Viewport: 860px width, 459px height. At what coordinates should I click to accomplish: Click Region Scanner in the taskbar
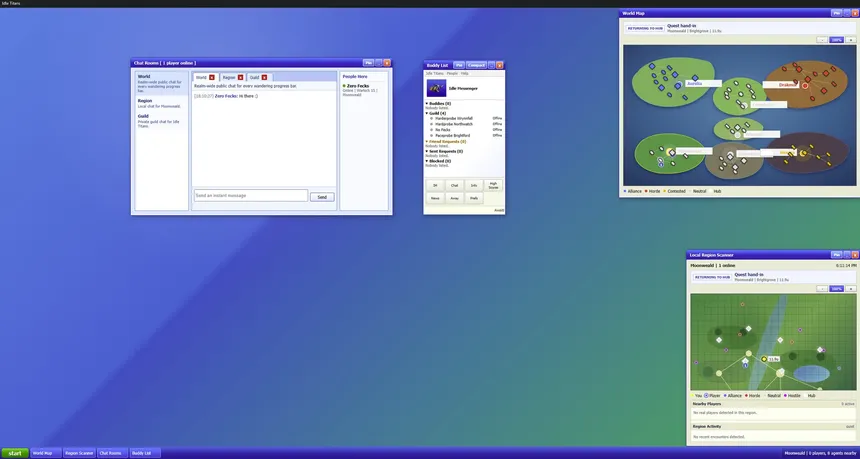click(x=80, y=454)
